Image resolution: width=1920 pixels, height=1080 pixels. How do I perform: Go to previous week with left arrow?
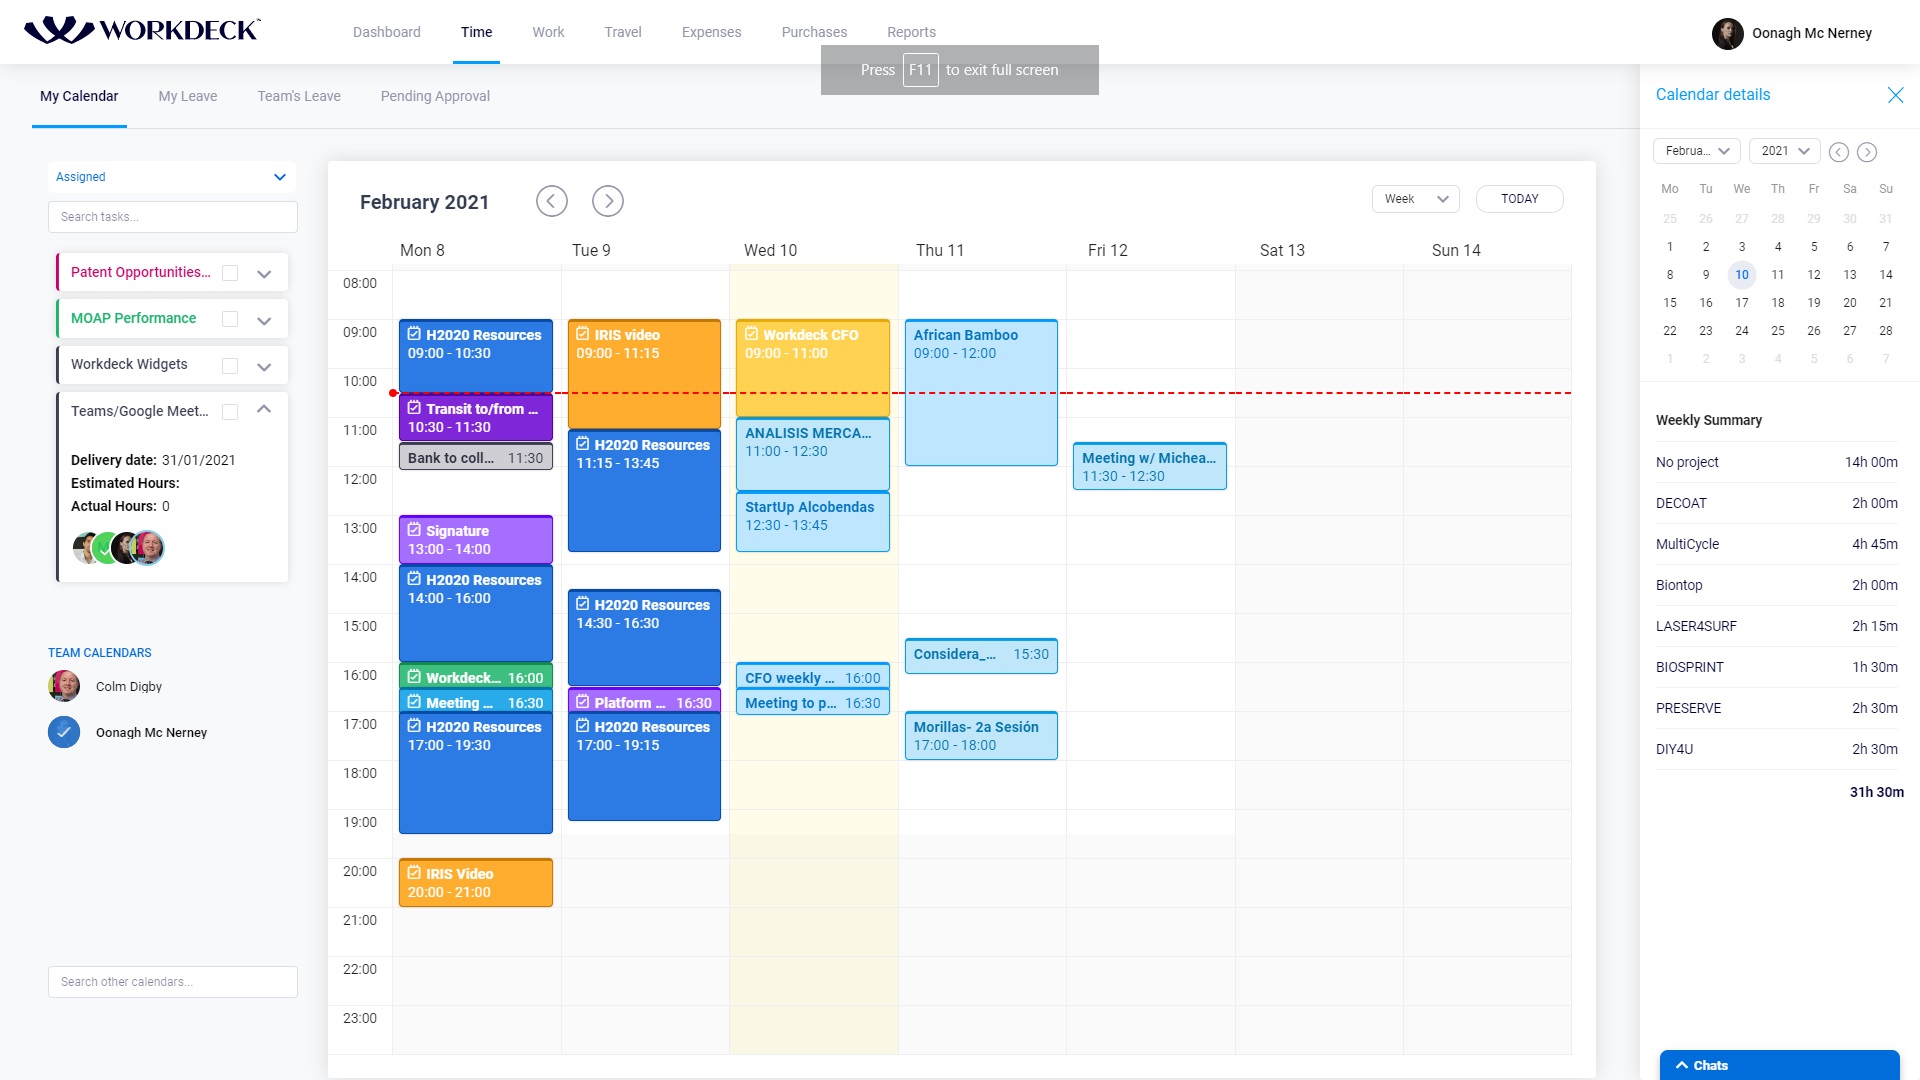pyautogui.click(x=551, y=201)
